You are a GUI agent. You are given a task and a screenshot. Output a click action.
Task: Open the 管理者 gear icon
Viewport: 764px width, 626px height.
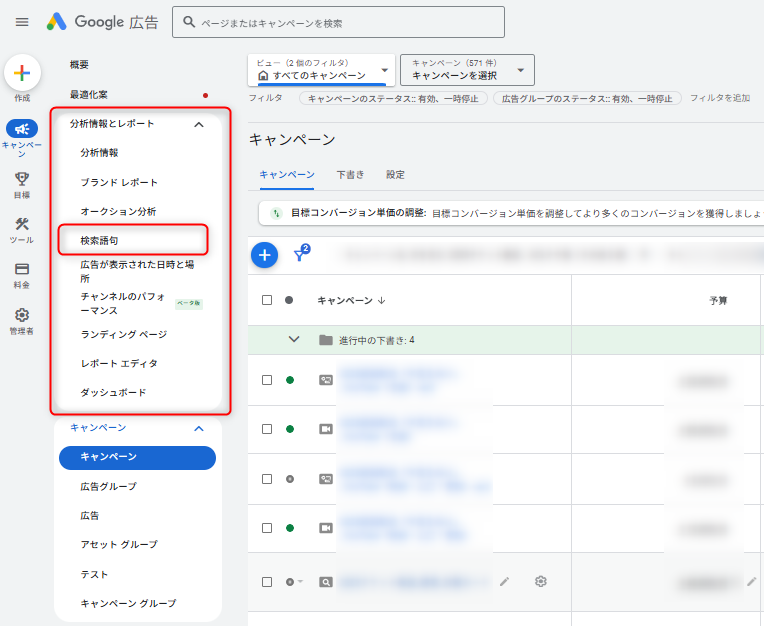tap(22, 315)
